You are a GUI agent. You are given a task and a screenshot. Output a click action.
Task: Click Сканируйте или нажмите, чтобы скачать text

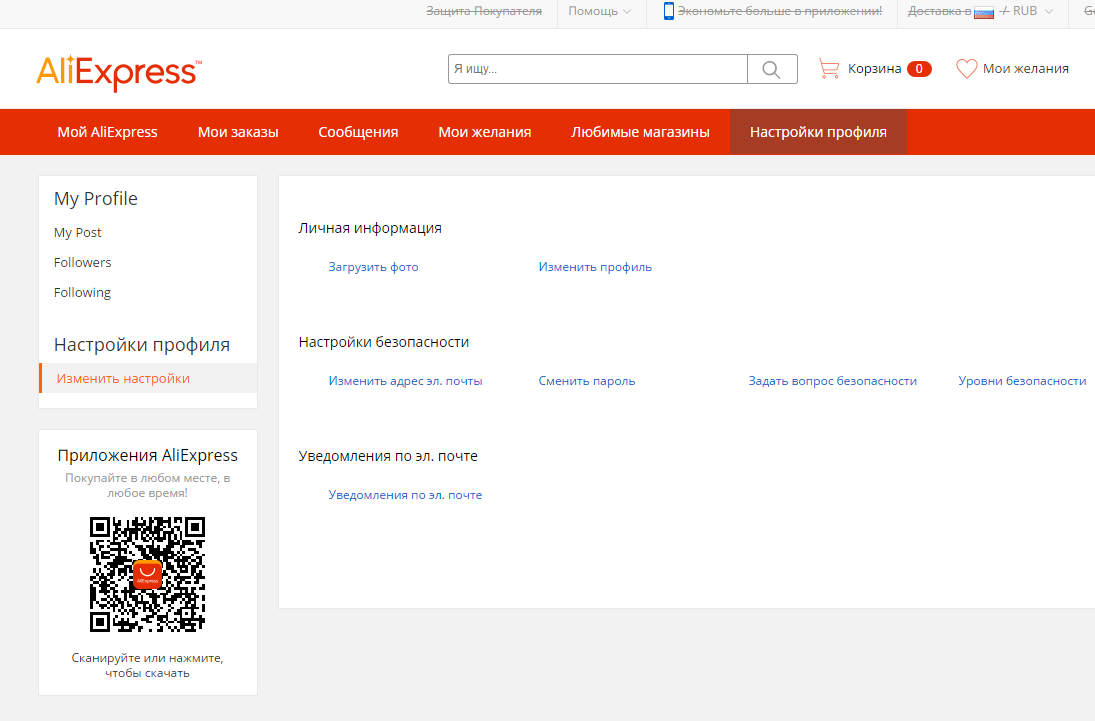pyautogui.click(x=147, y=666)
